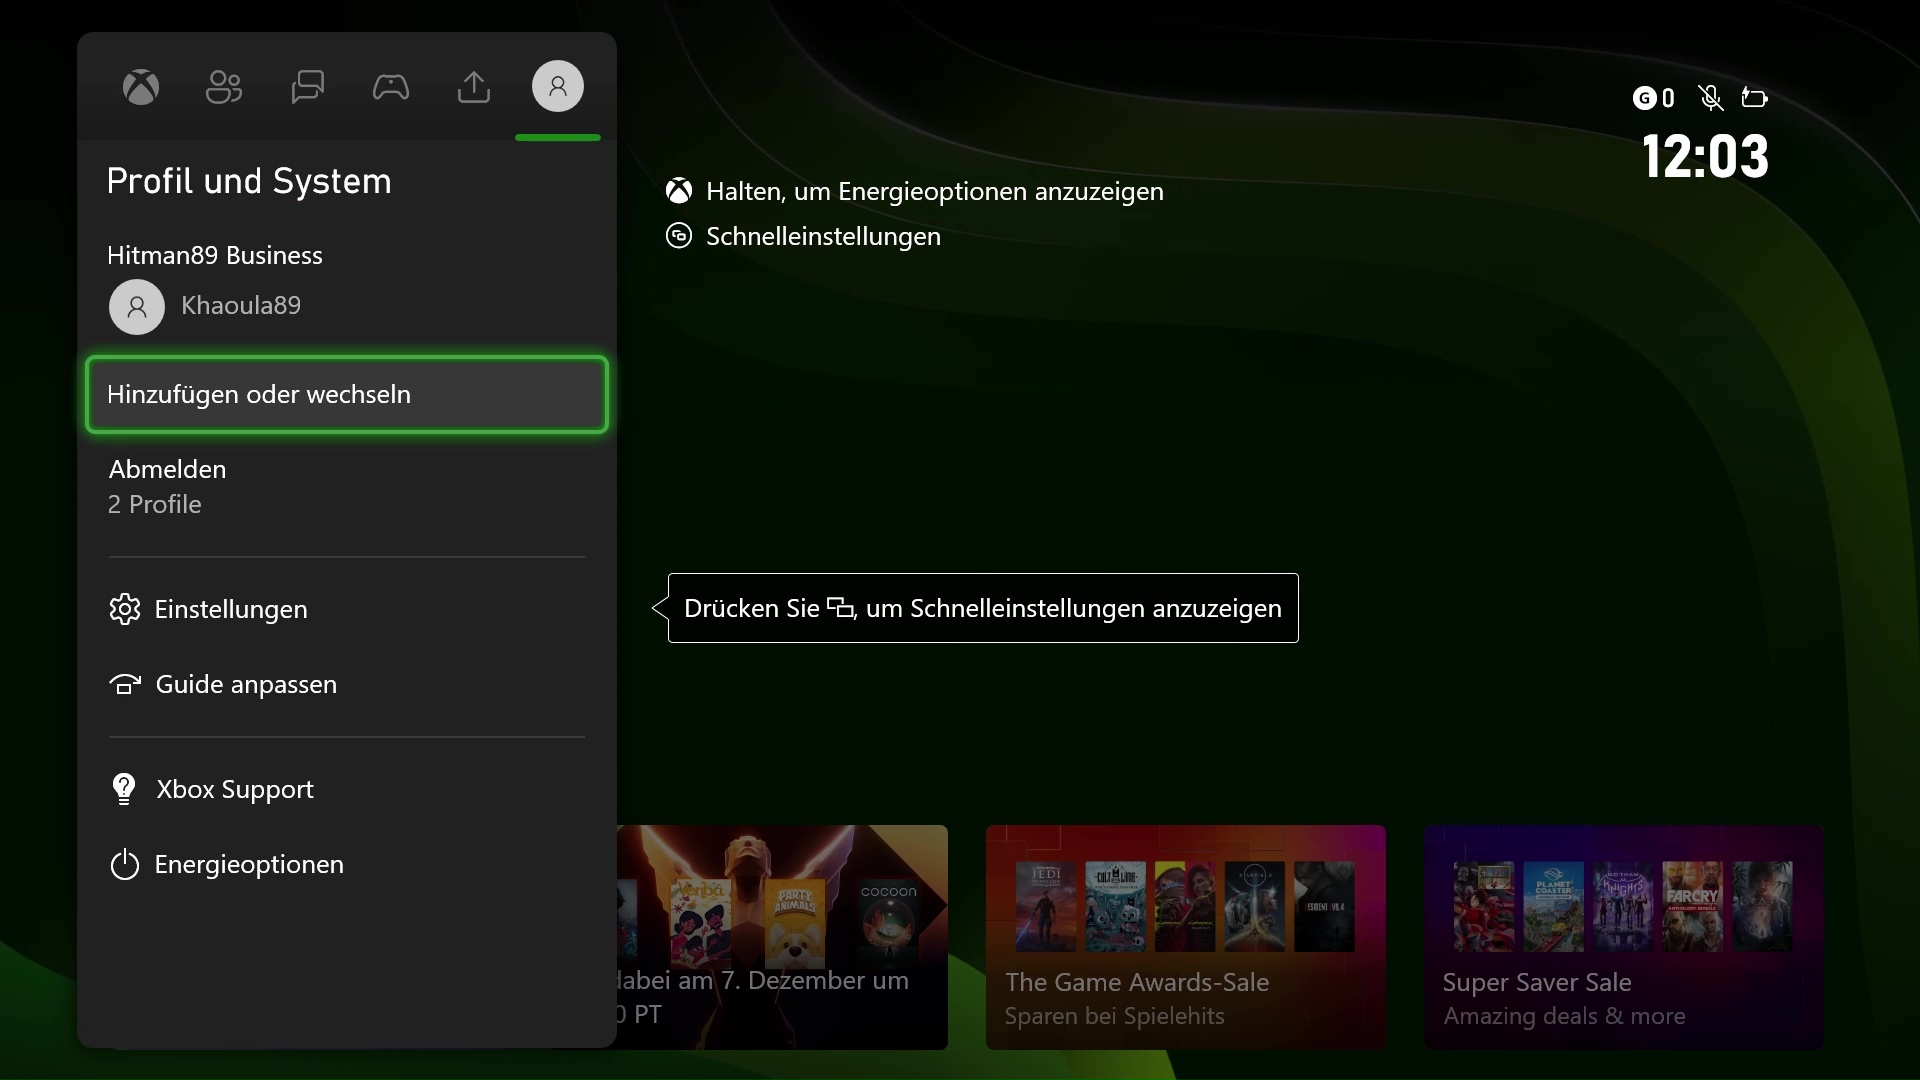The image size is (1920, 1080).
Task: Click the Gamerscore G icon
Action: coord(1644,97)
